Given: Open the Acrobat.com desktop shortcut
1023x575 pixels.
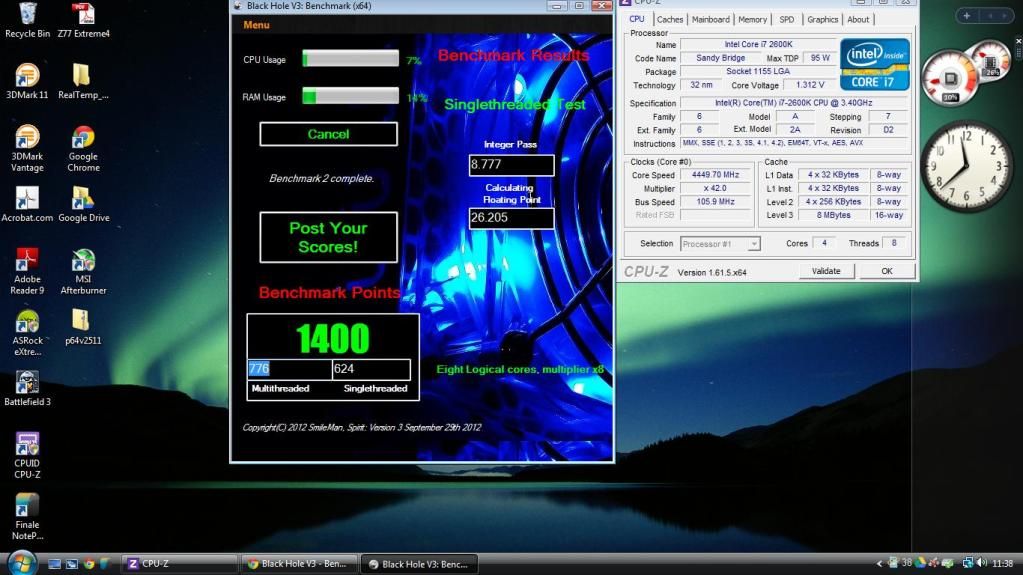Looking at the screenshot, I should [x=27, y=204].
